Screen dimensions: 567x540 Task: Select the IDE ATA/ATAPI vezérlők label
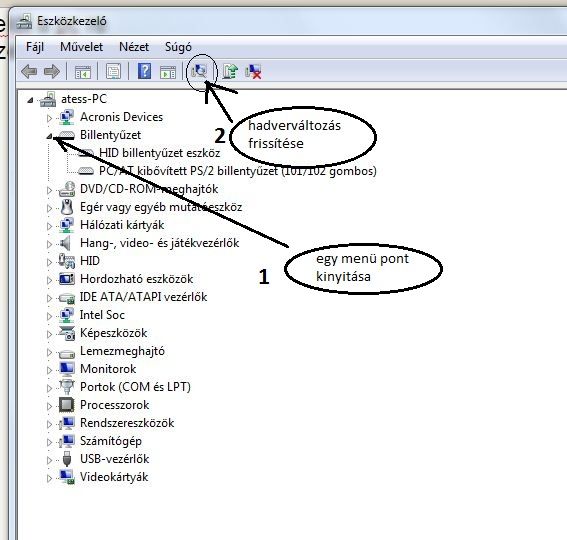tap(143, 297)
